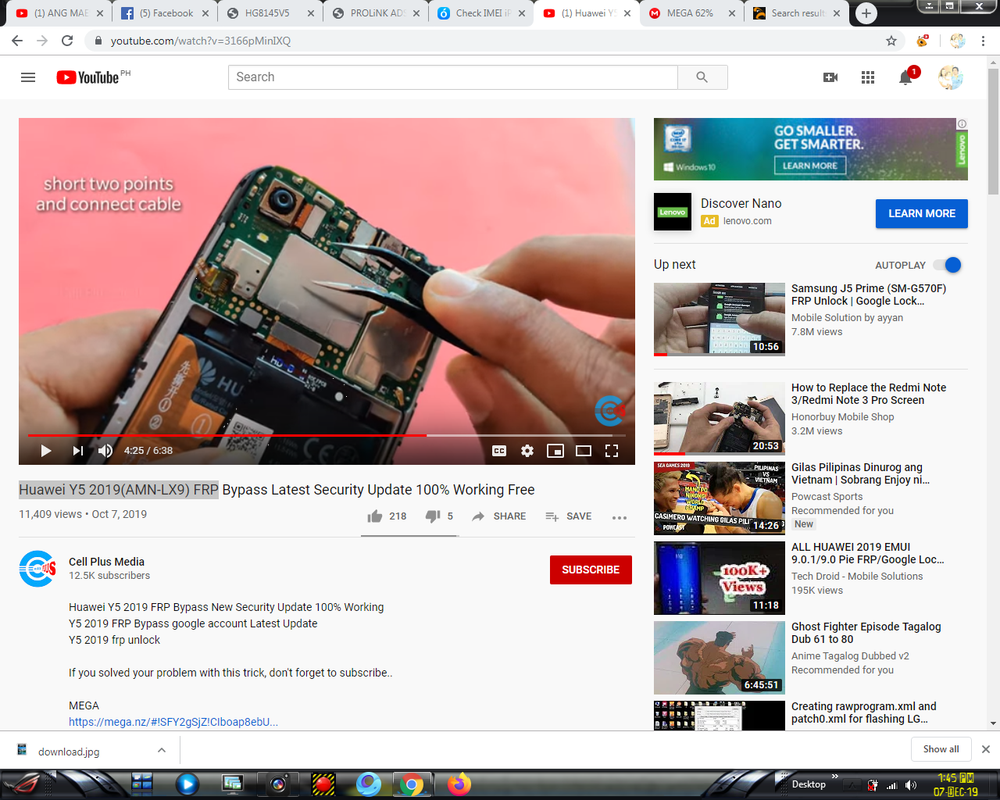Open the new tab plus button

pyautogui.click(x=866, y=13)
